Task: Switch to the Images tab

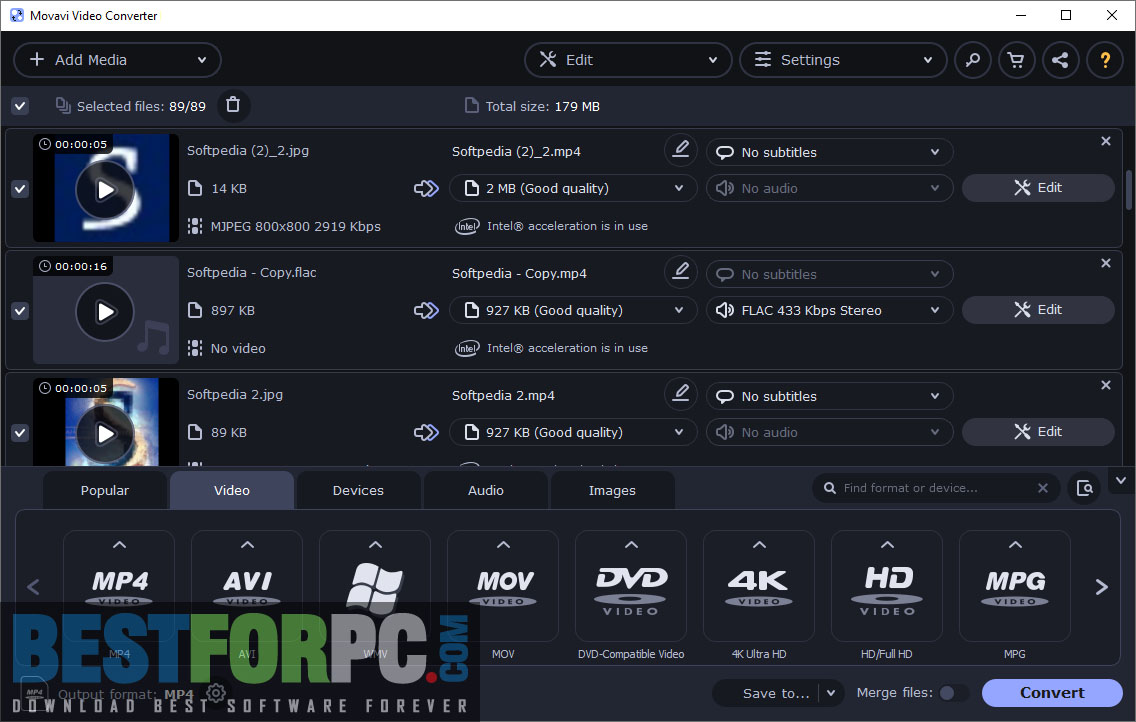Action: [x=612, y=490]
